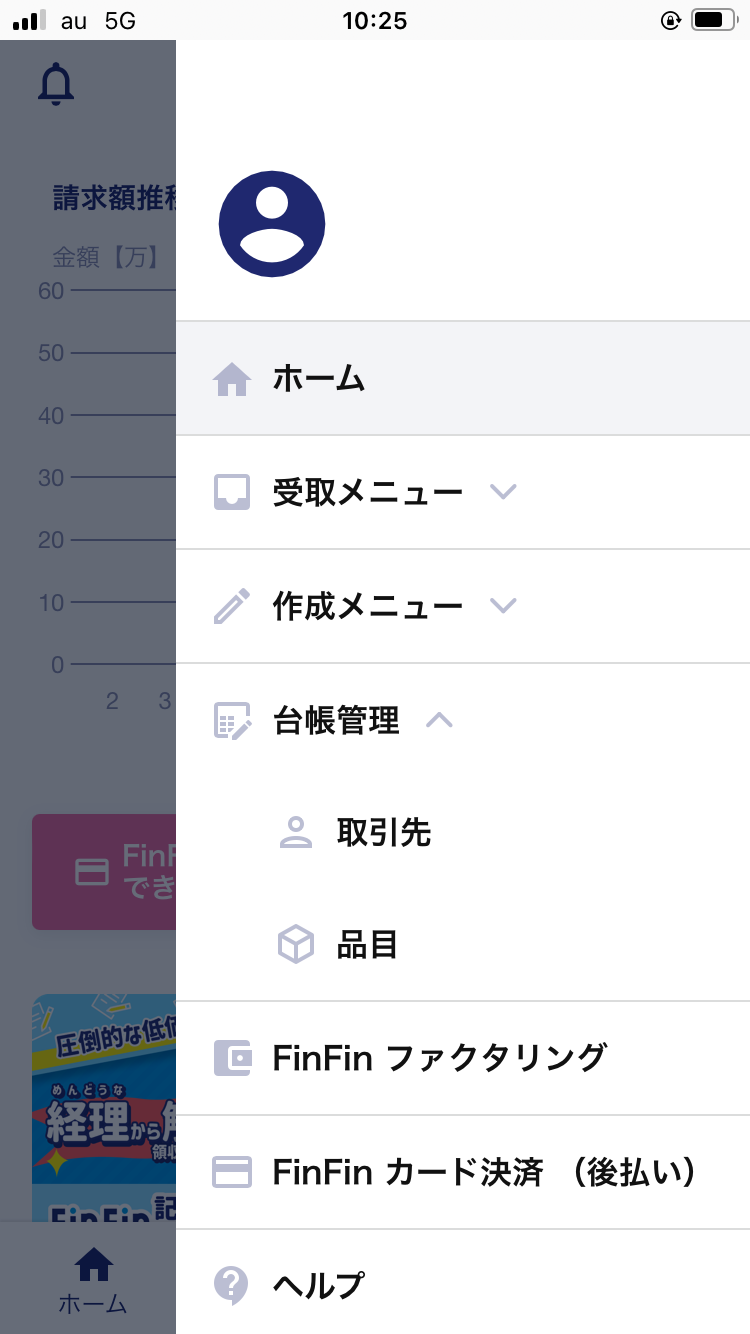
Task: Tap the help question mark icon
Action: (x=232, y=1285)
